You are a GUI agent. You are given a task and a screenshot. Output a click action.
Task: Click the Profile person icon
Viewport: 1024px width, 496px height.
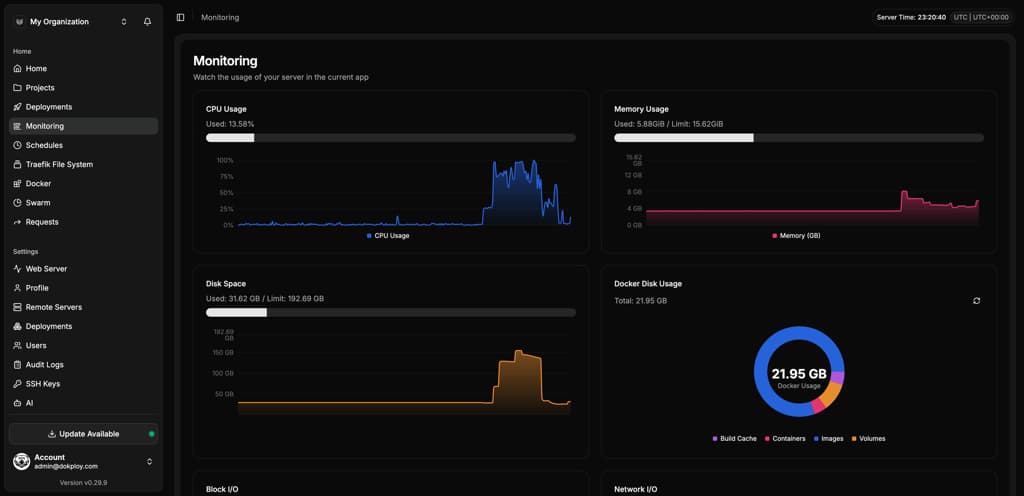tap(17, 288)
